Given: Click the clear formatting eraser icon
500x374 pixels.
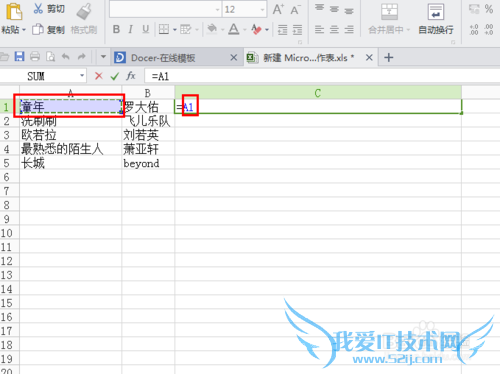Looking at the screenshot, I should click(x=256, y=29).
